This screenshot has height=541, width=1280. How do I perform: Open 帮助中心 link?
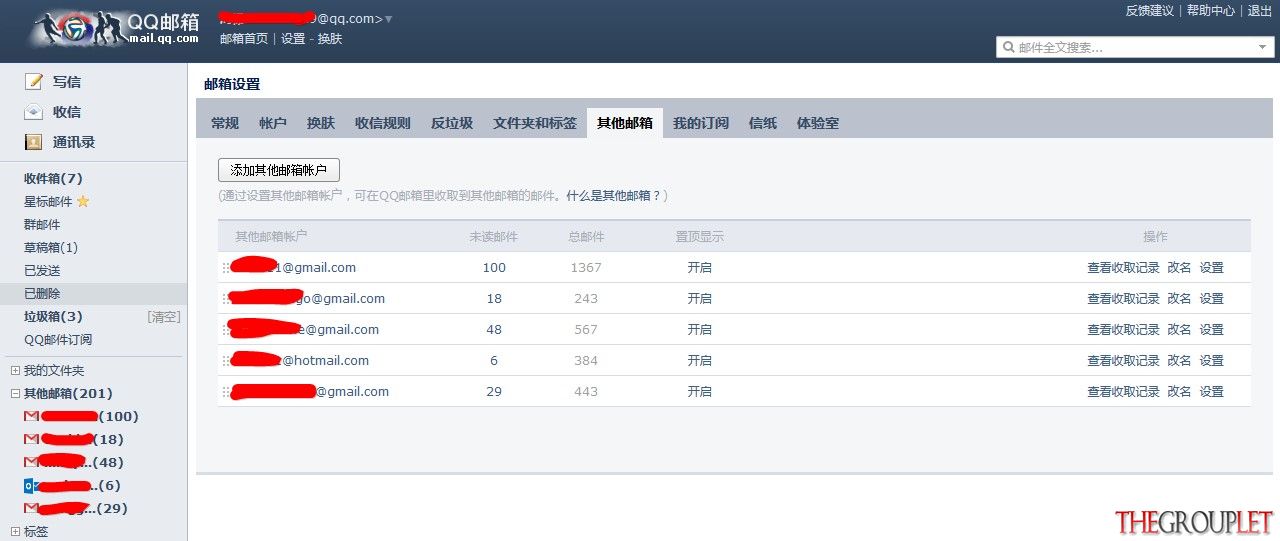pos(1211,10)
